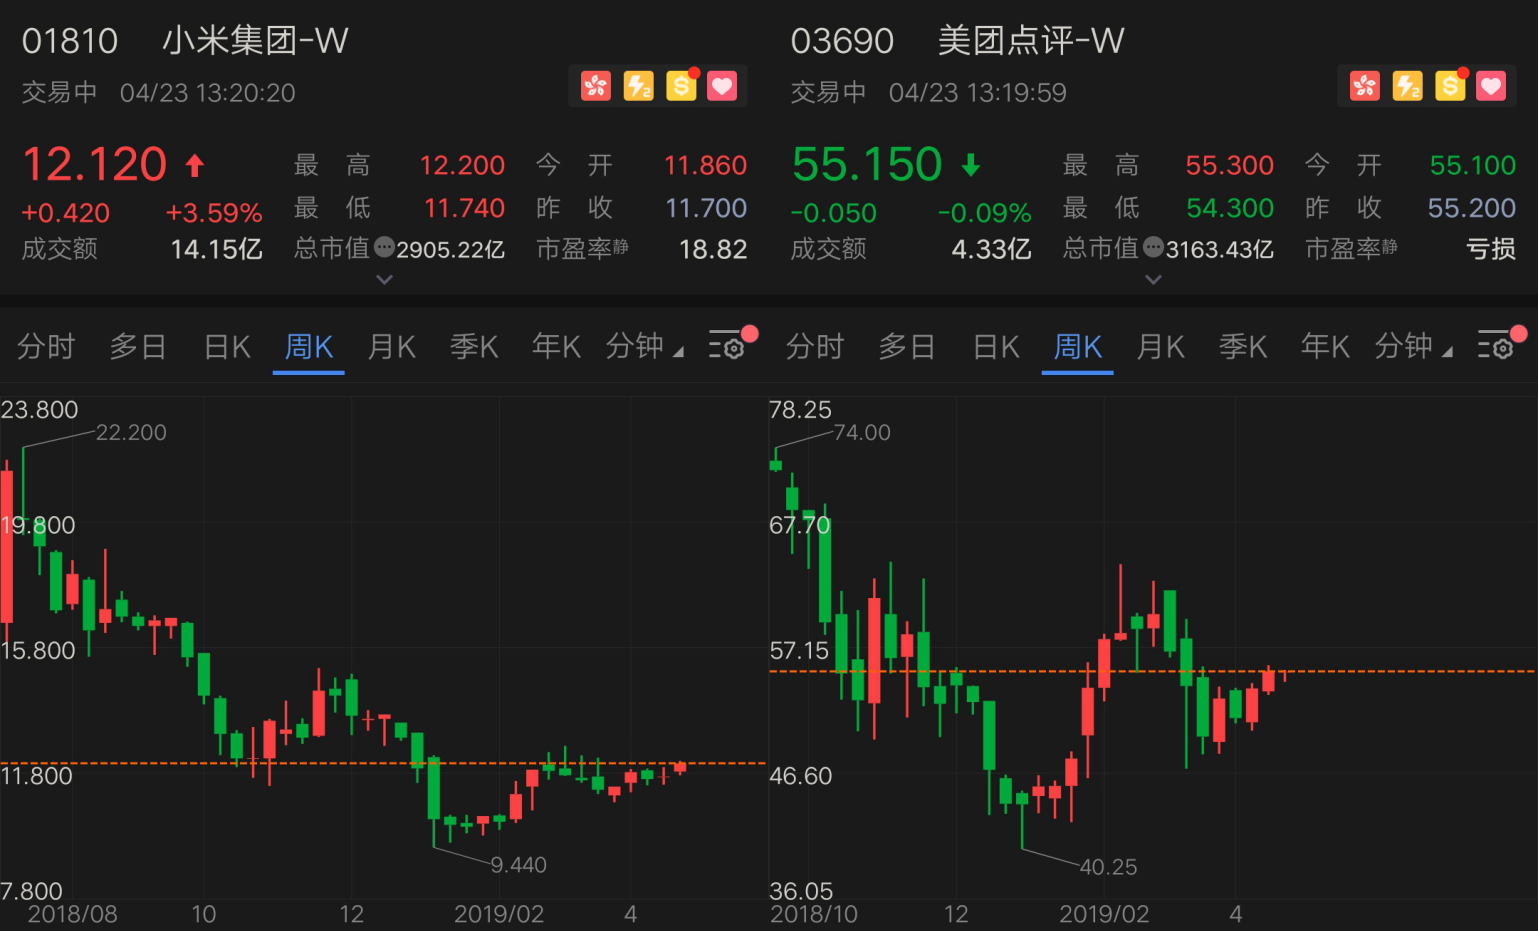The image size is (1539, 931).
Task: Switch 美团点评-W chart to 年K tab
Action: (x=1325, y=347)
